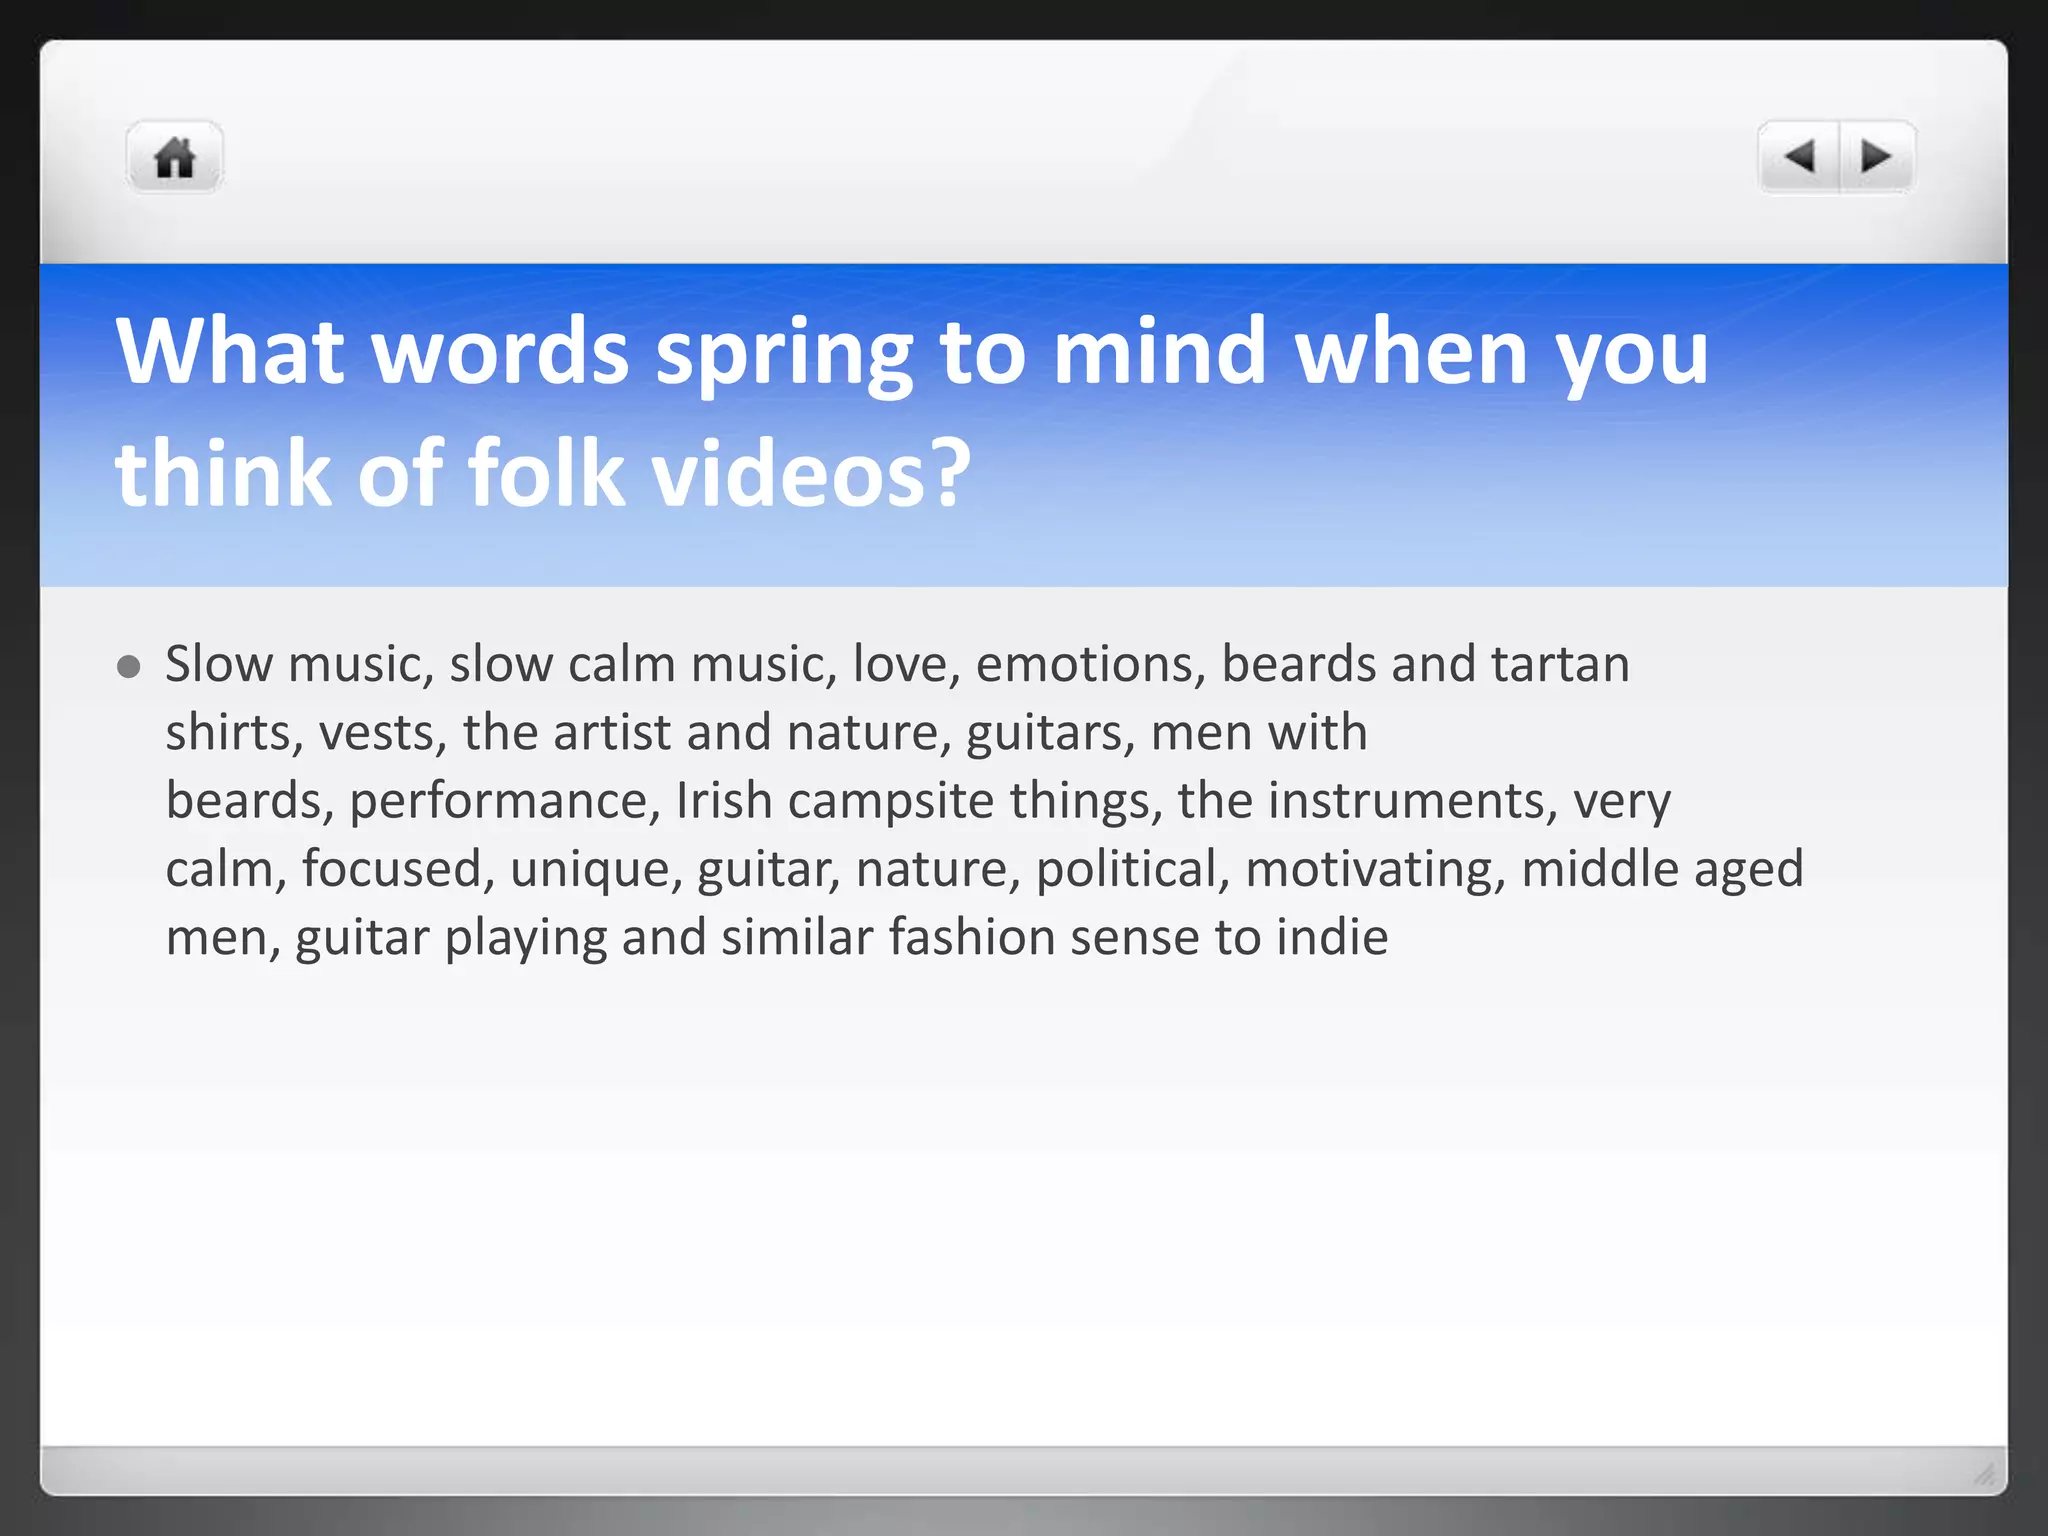Select bullet line starting 'Slow music, slow calm music'
The width and height of the screenshot is (2048, 1536).
pos(897,665)
